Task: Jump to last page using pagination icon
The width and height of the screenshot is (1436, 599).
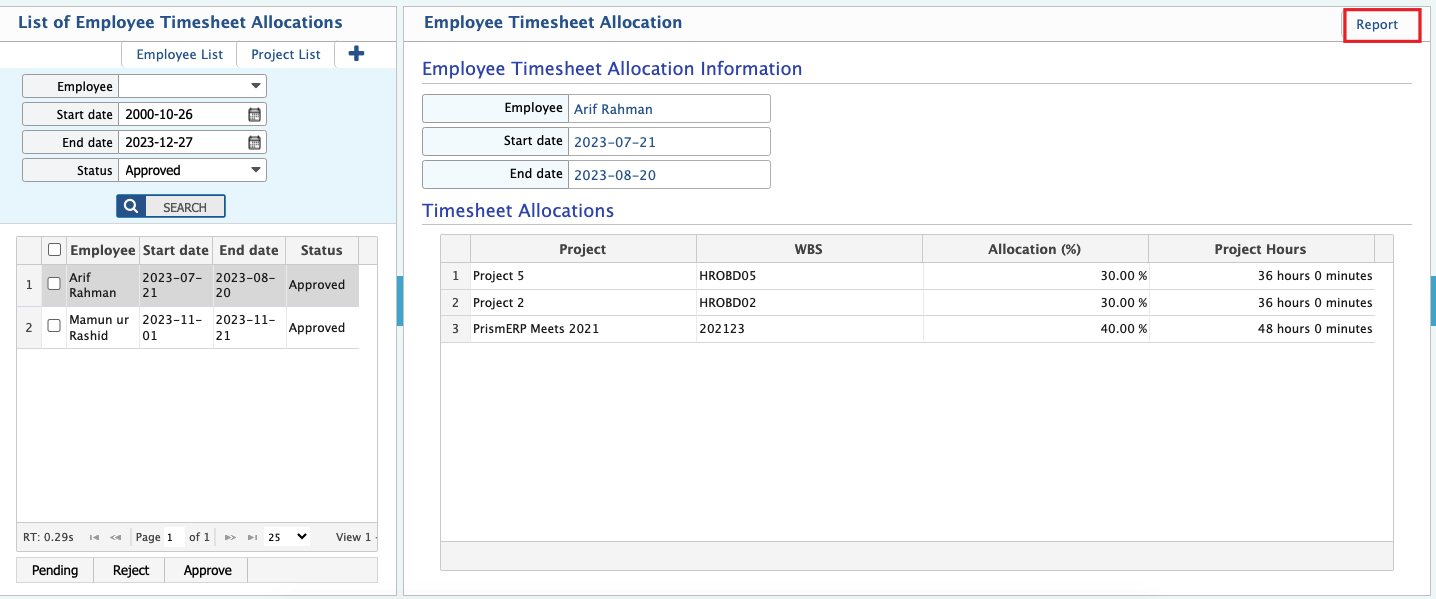Action: (x=250, y=537)
